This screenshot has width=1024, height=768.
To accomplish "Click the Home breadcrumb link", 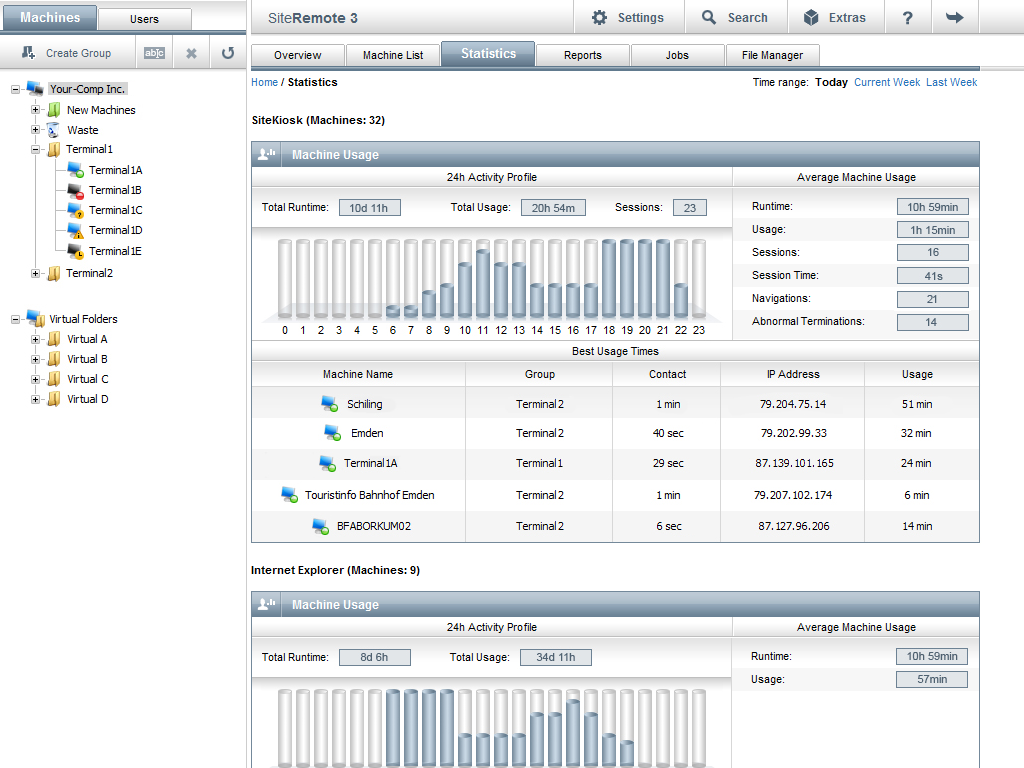I will coord(264,82).
